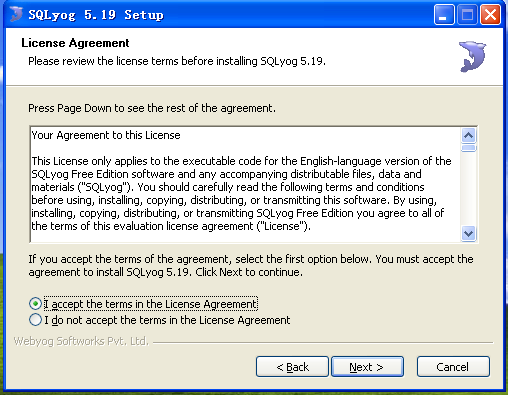
Task: Click the dolphin logo in the header
Action: [473, 56]
